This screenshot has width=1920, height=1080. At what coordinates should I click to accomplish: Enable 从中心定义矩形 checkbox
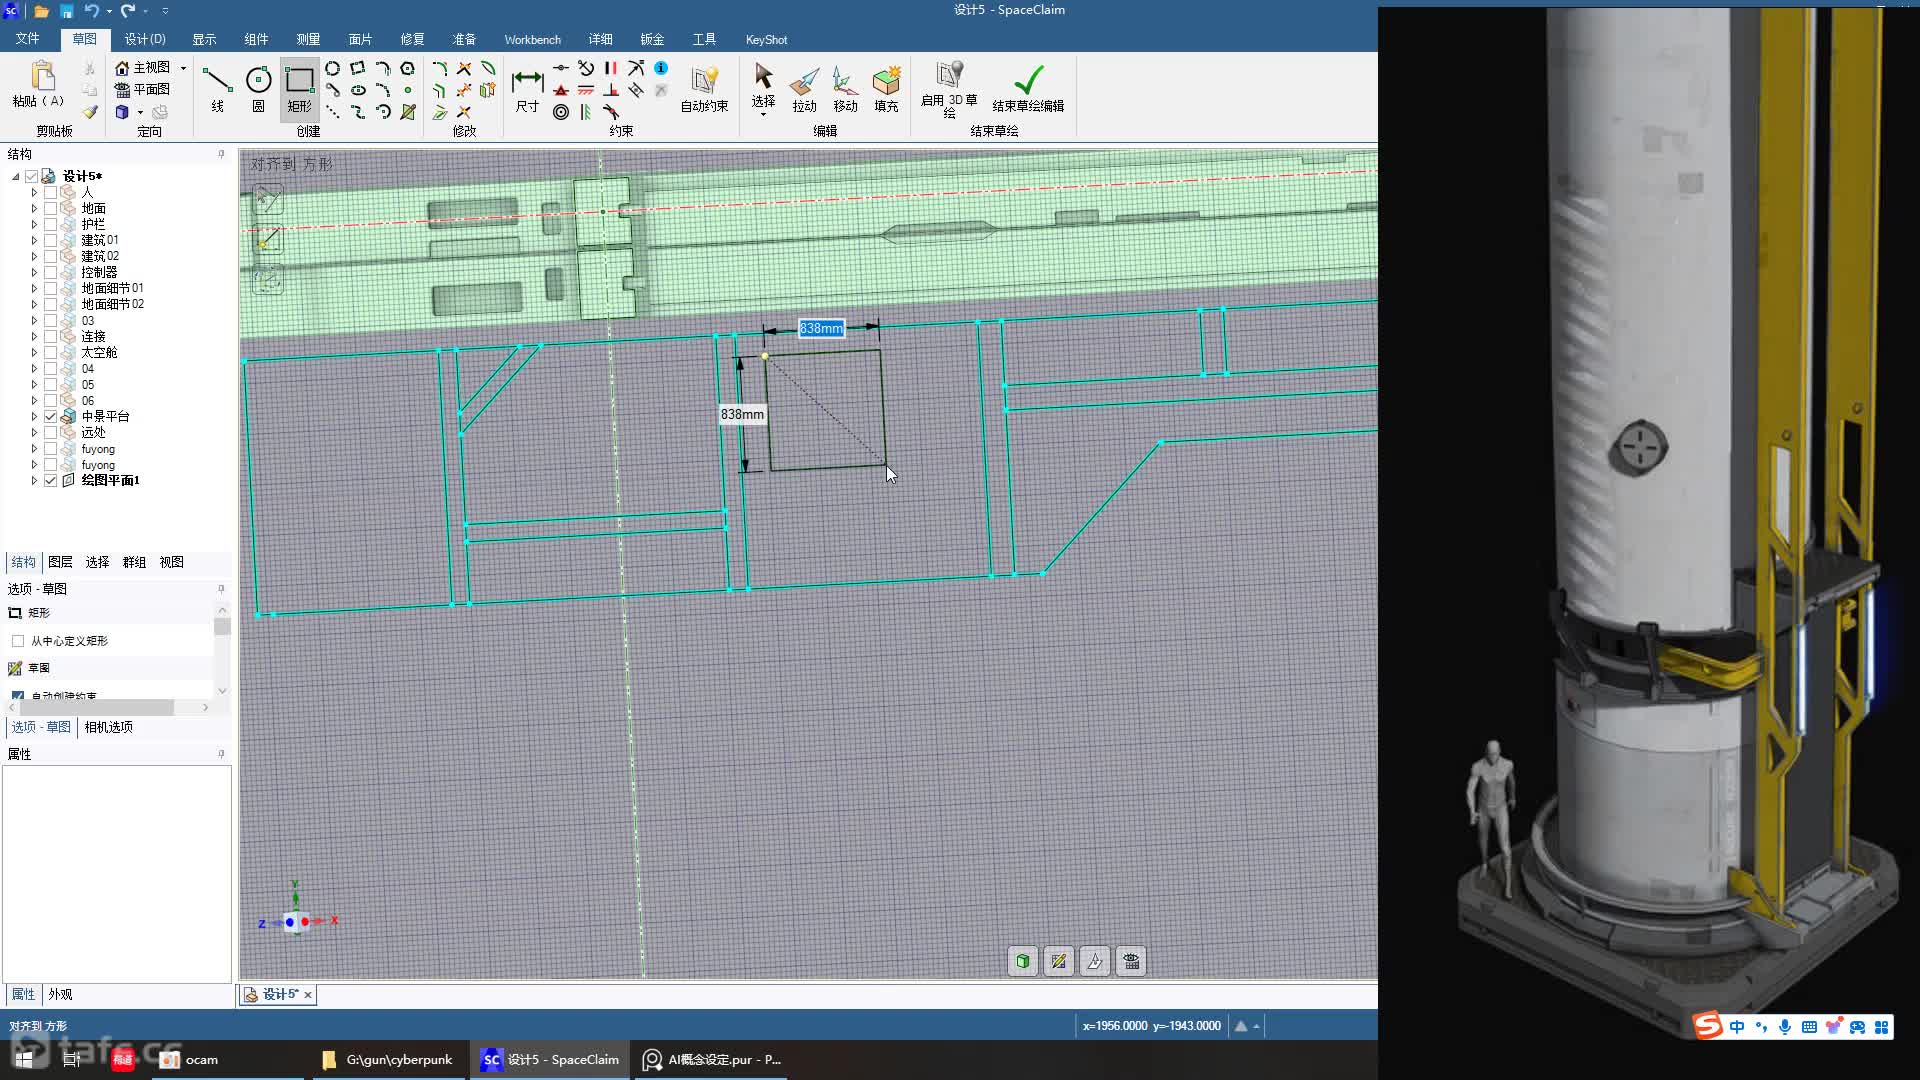[x=18, y=641]
